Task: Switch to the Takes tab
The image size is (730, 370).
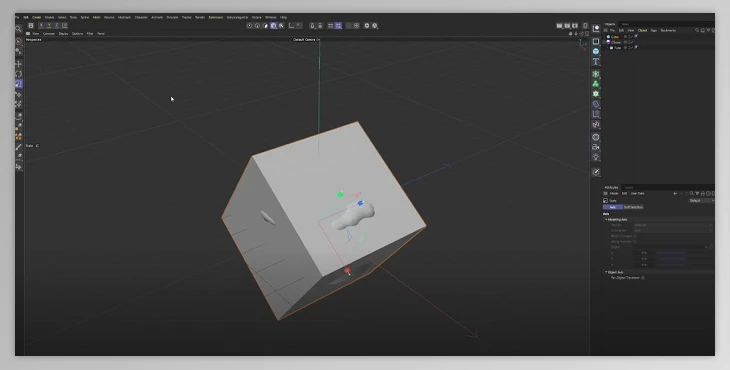Action: 625,24
